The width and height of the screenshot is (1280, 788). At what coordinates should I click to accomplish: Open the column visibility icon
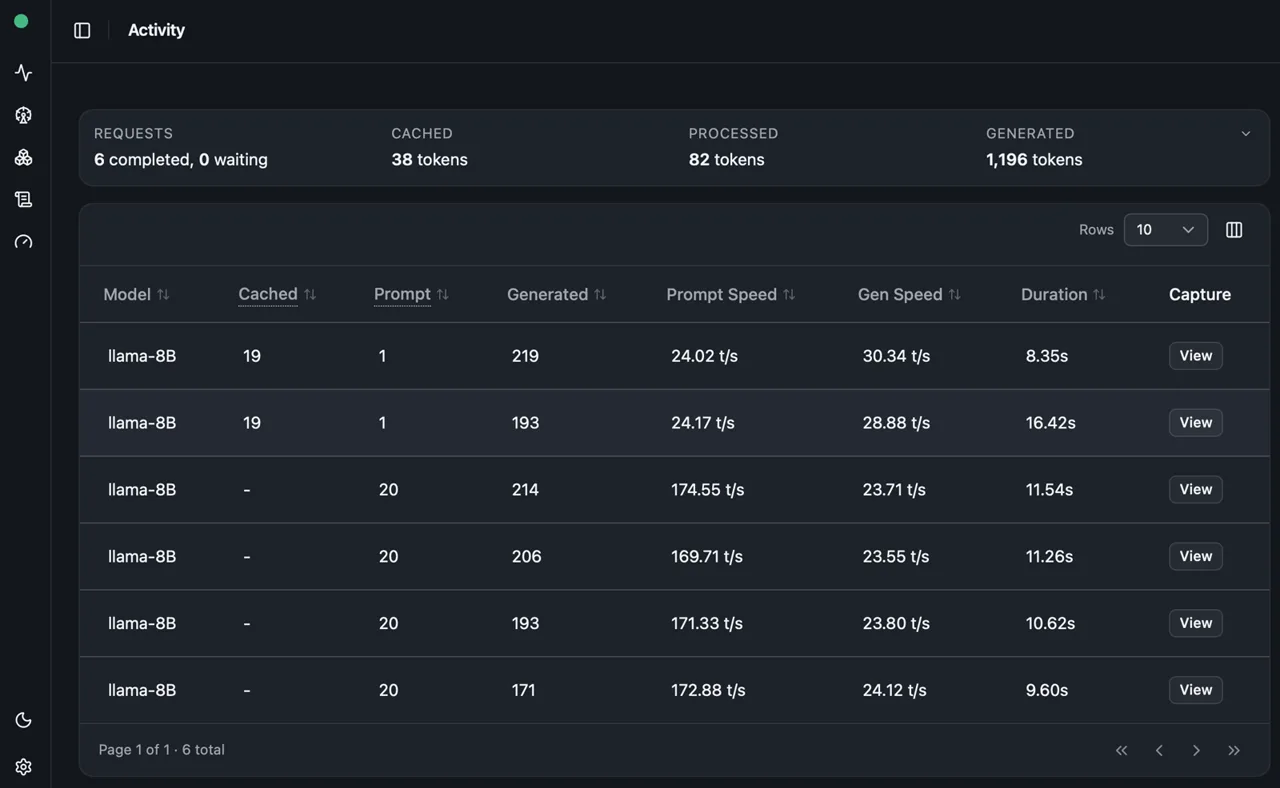coord(1234,230)
